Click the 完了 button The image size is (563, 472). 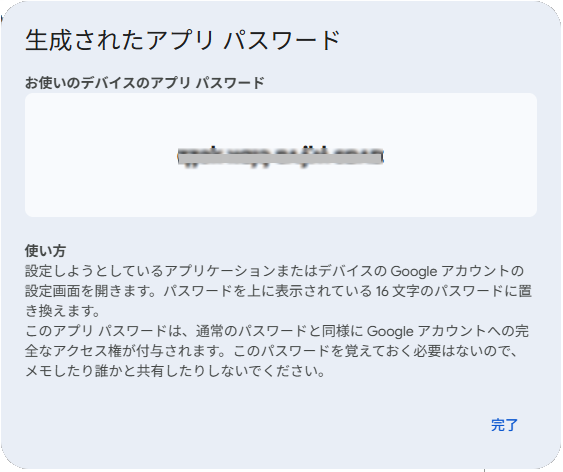click(504, 425)
